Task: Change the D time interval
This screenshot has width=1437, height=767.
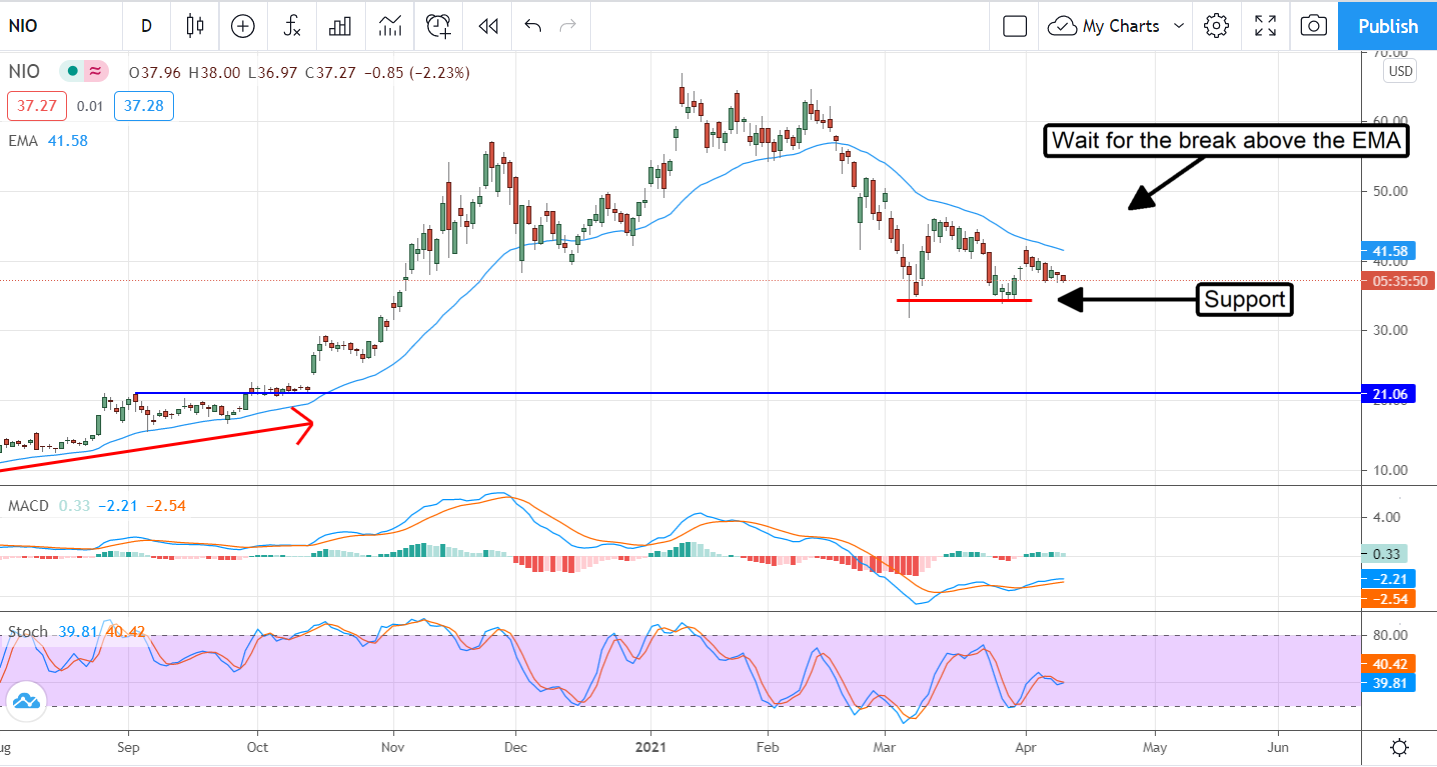Action: coord(146,26)
